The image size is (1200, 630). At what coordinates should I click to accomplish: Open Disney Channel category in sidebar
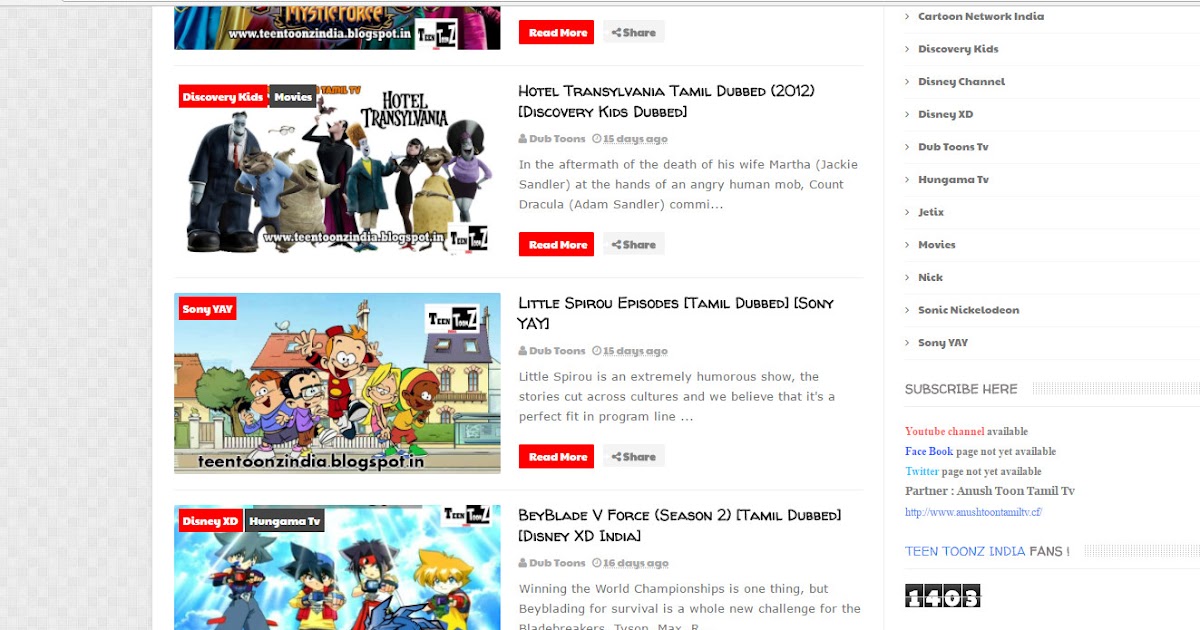coord(961,82)
